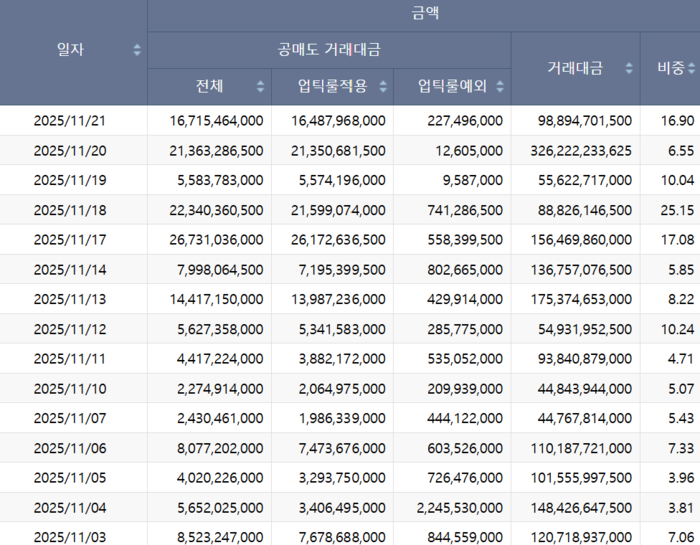Click the 거래대금 column header text

(575, 68)
